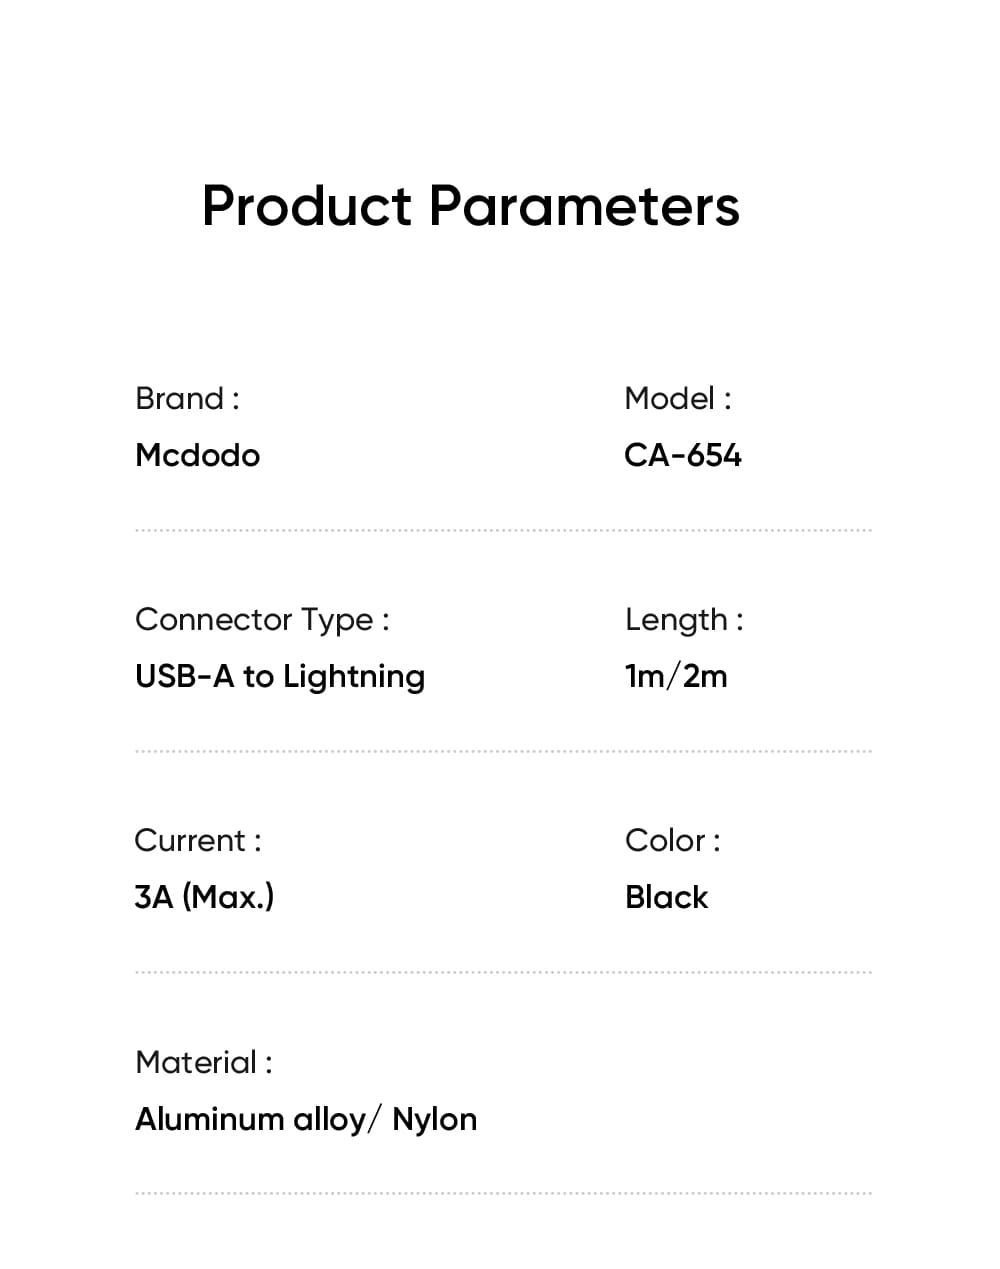The image size is (1000, 1269).
Task: Select the Mcdodo brand value
Action: point(197,455)
